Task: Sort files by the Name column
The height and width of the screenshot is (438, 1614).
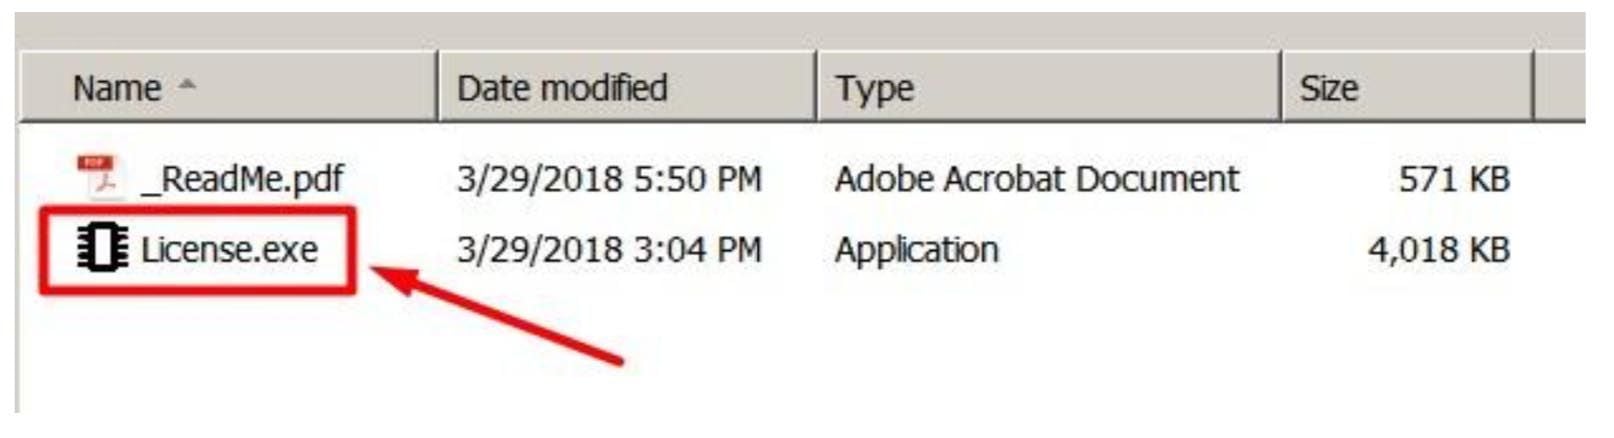Action: [x=117, y=88]
